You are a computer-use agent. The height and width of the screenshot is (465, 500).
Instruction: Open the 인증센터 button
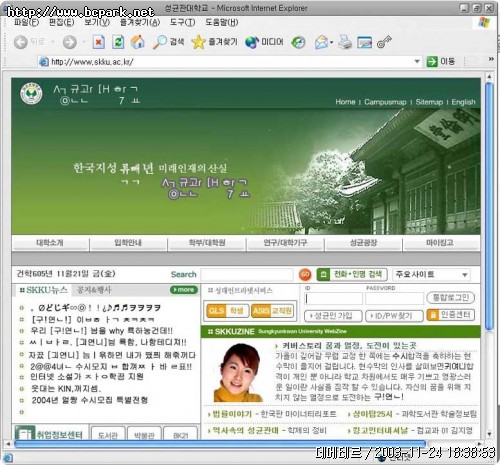coord(451,315)
